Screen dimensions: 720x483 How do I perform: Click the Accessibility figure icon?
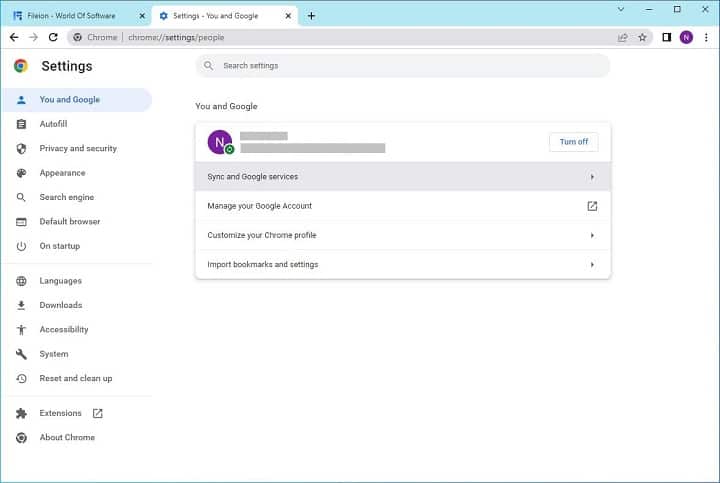pyautogui.click(x=21, y=330)
